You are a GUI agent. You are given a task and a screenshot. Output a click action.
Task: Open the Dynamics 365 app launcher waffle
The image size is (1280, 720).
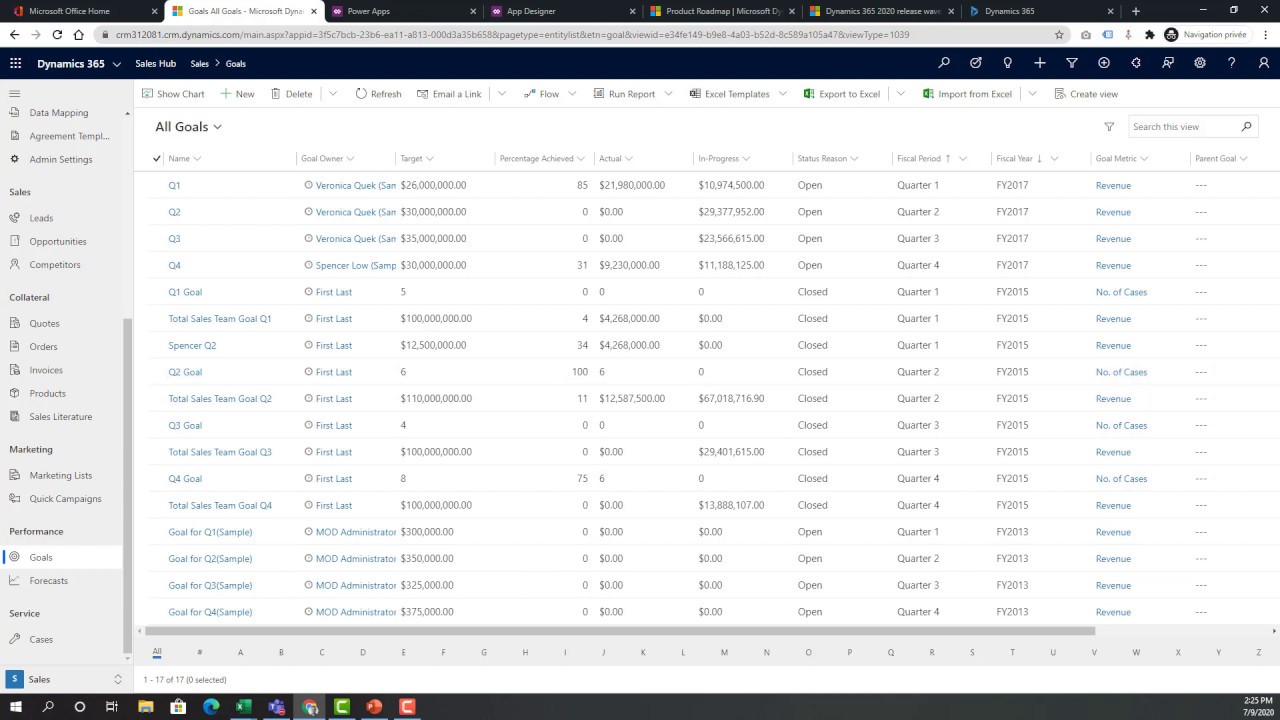tap(15, 63)
